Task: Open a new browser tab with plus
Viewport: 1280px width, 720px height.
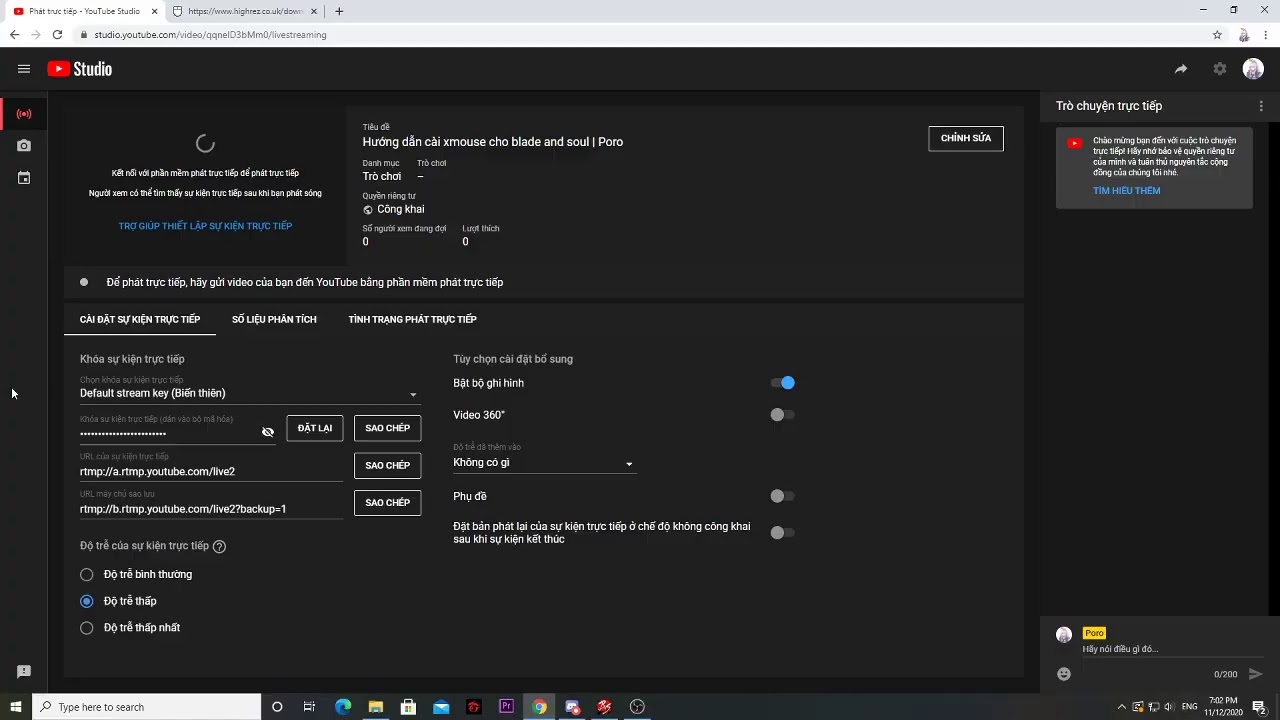Action: tap(339, 11)
